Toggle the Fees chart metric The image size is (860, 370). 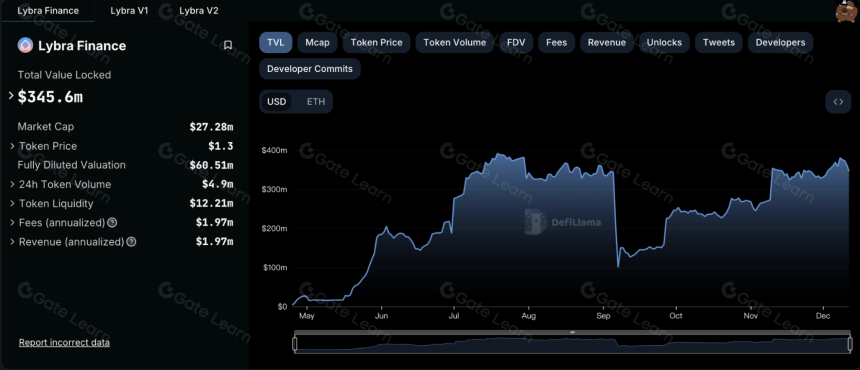(x=556, y=42)
